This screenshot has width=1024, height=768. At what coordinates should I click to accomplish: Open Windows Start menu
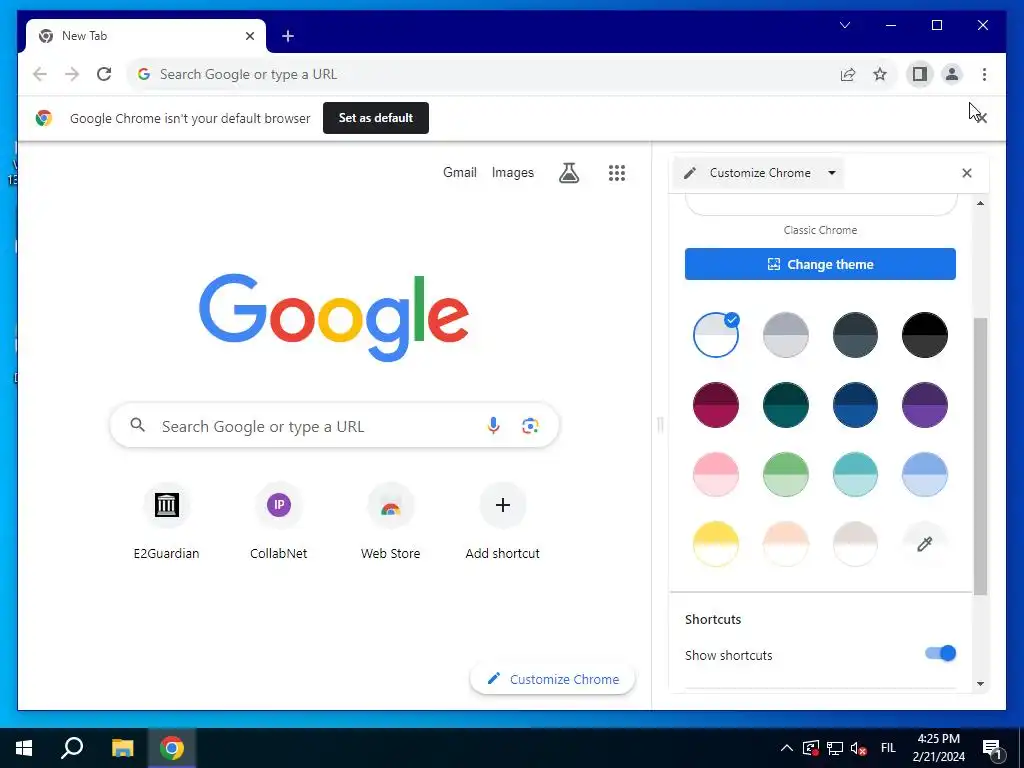pyautogui.click(x=24, y=748)
